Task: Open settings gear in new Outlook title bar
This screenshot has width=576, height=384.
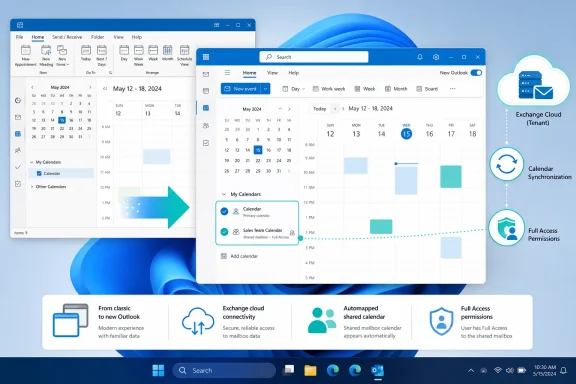Action: pyautogui.click(x=436, y=57)
